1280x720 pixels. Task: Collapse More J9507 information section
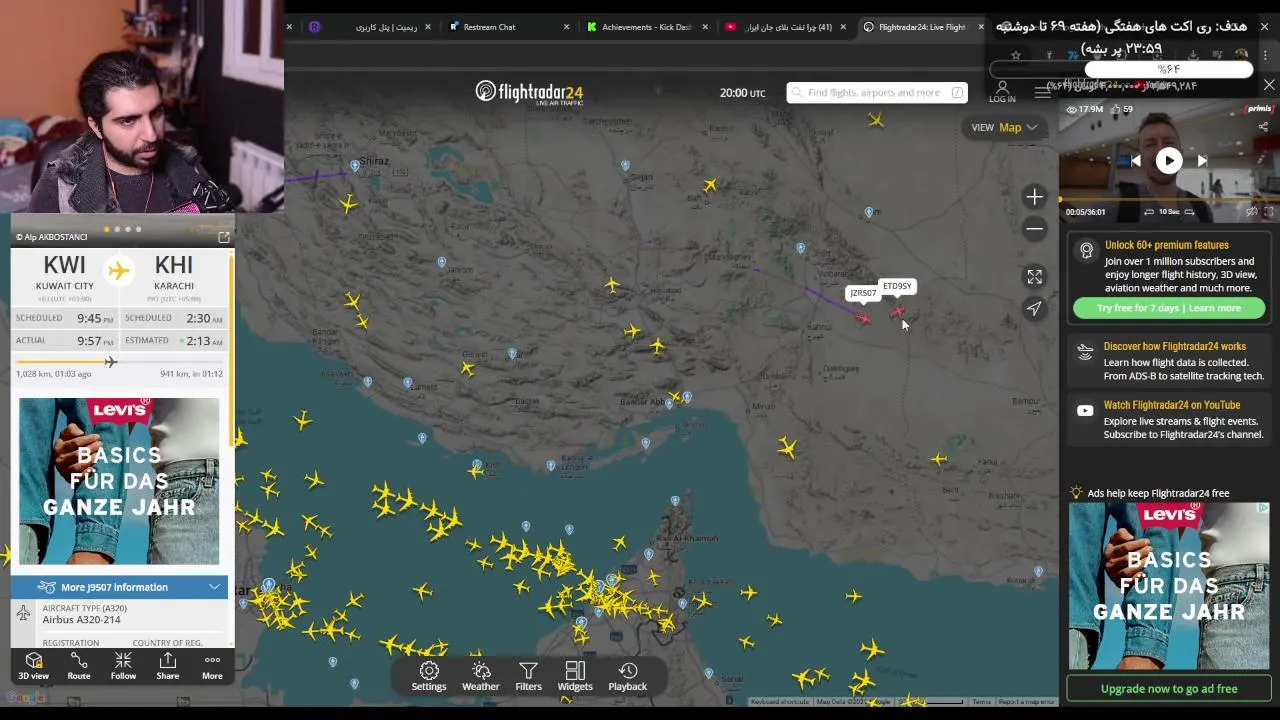(119, 587)
